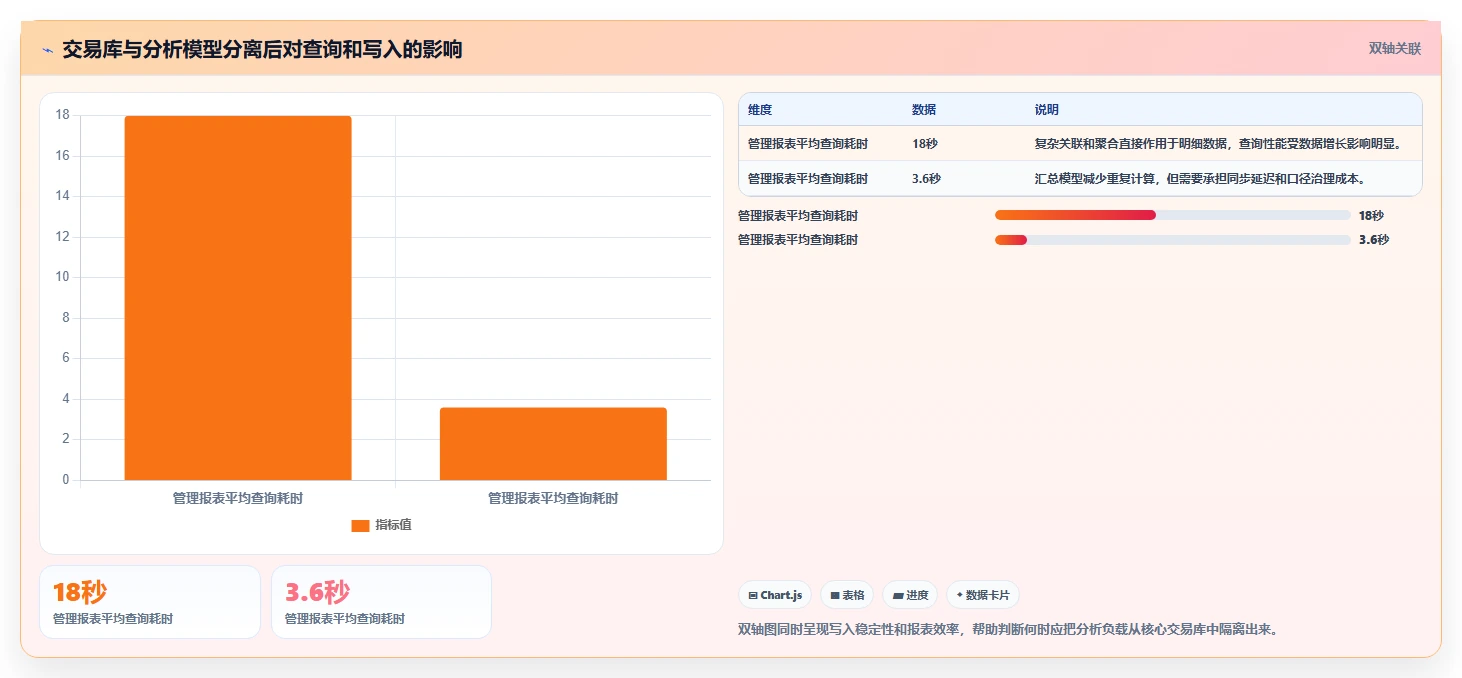Screen dimensions: 1462x678
Task: Toggle the 指标值 legend item
Action: click(381, 525)
